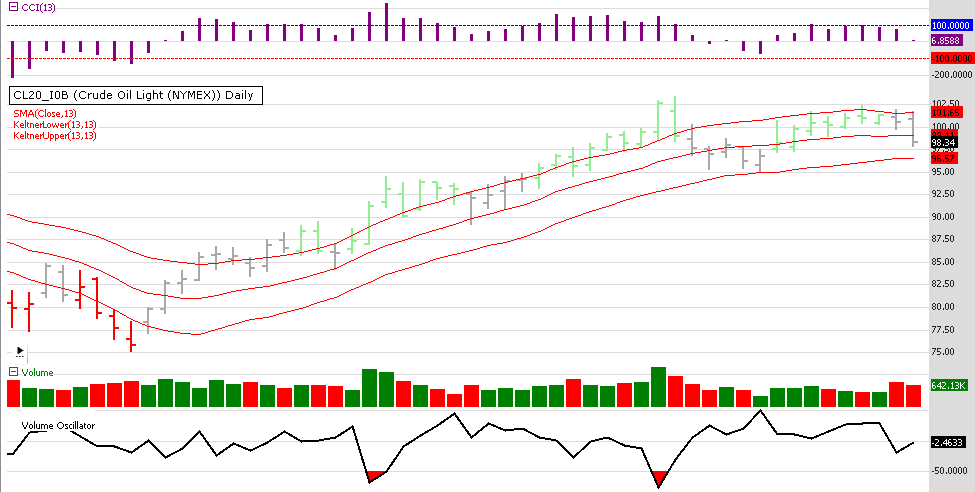The height and width of the screenshot is (492, 975).
Task: Click the CCI(13) pane label text
Action: tap(39, 5)
